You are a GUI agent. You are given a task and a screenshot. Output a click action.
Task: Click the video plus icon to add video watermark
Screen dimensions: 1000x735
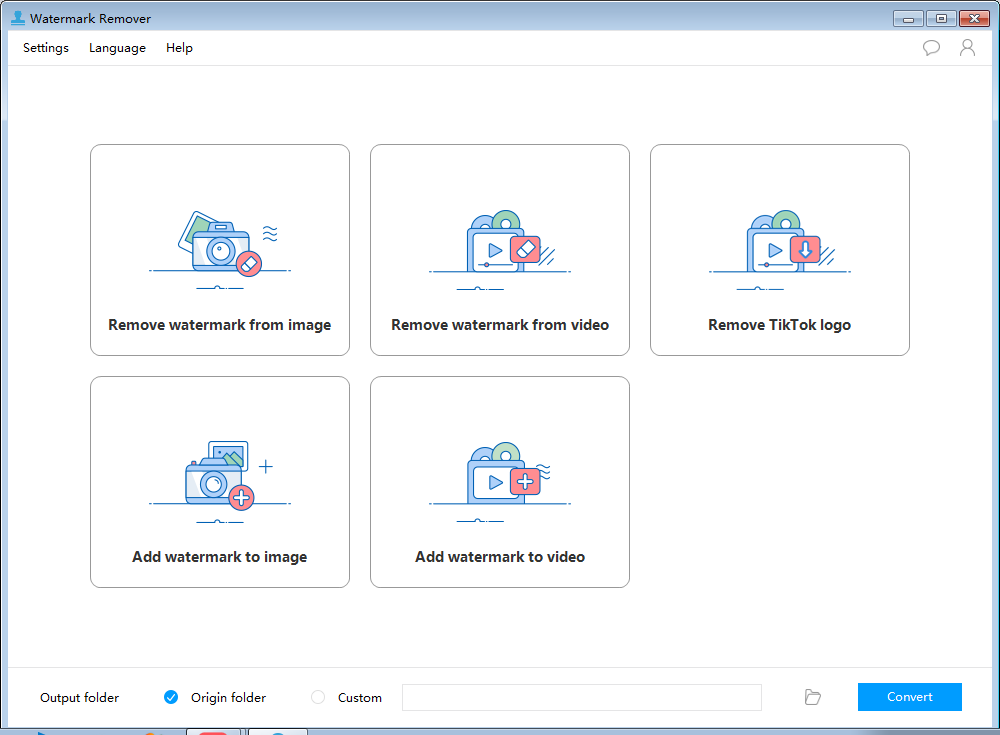[500, 482]
